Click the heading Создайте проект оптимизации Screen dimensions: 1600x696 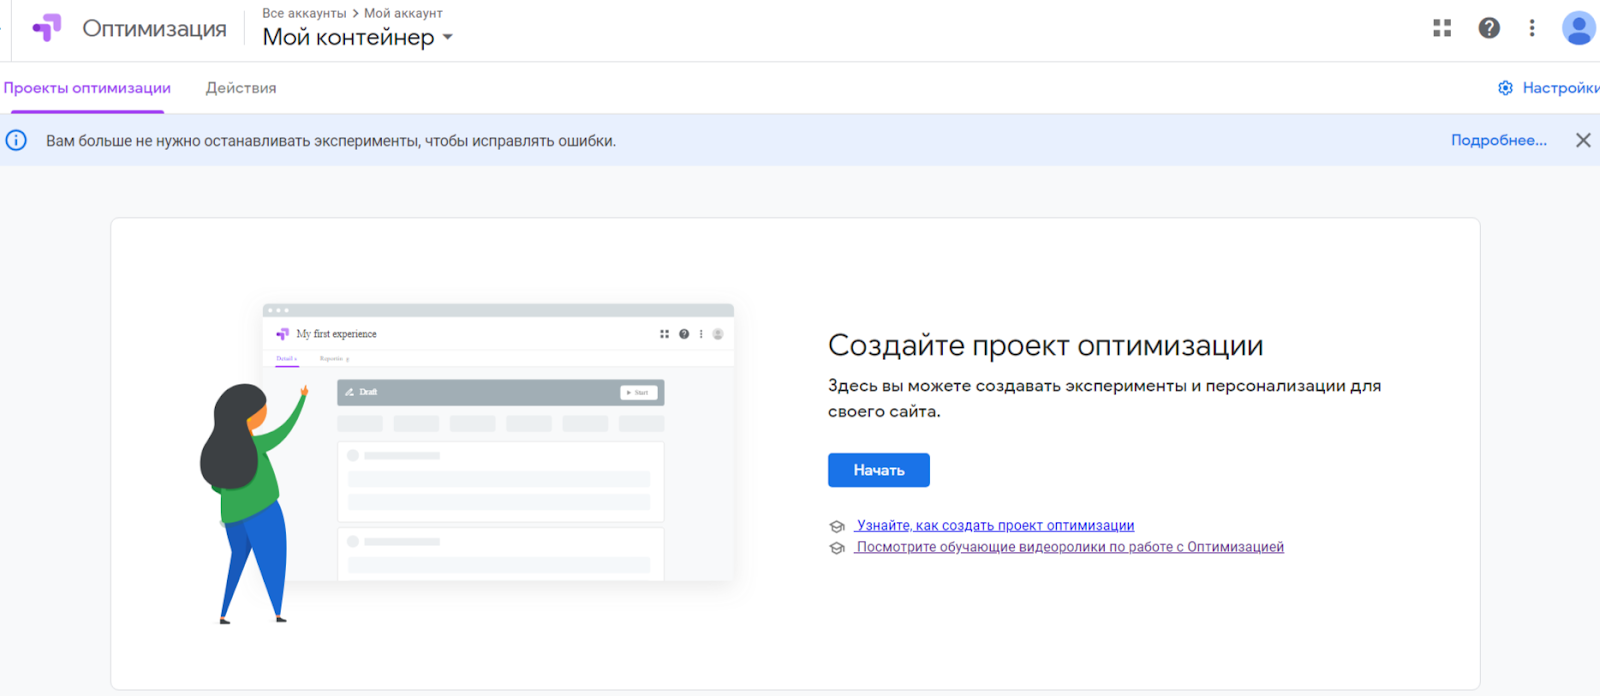pos(1046,345)
